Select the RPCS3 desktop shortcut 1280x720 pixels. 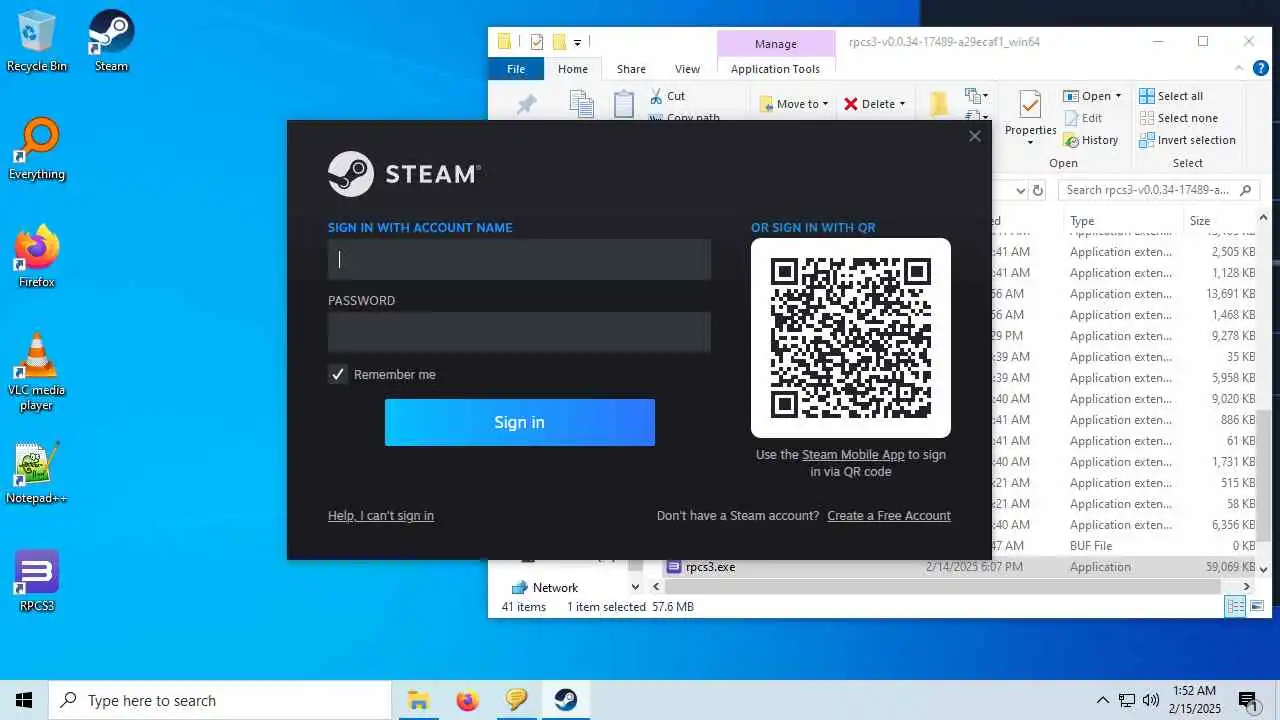[x=37, y=582]
